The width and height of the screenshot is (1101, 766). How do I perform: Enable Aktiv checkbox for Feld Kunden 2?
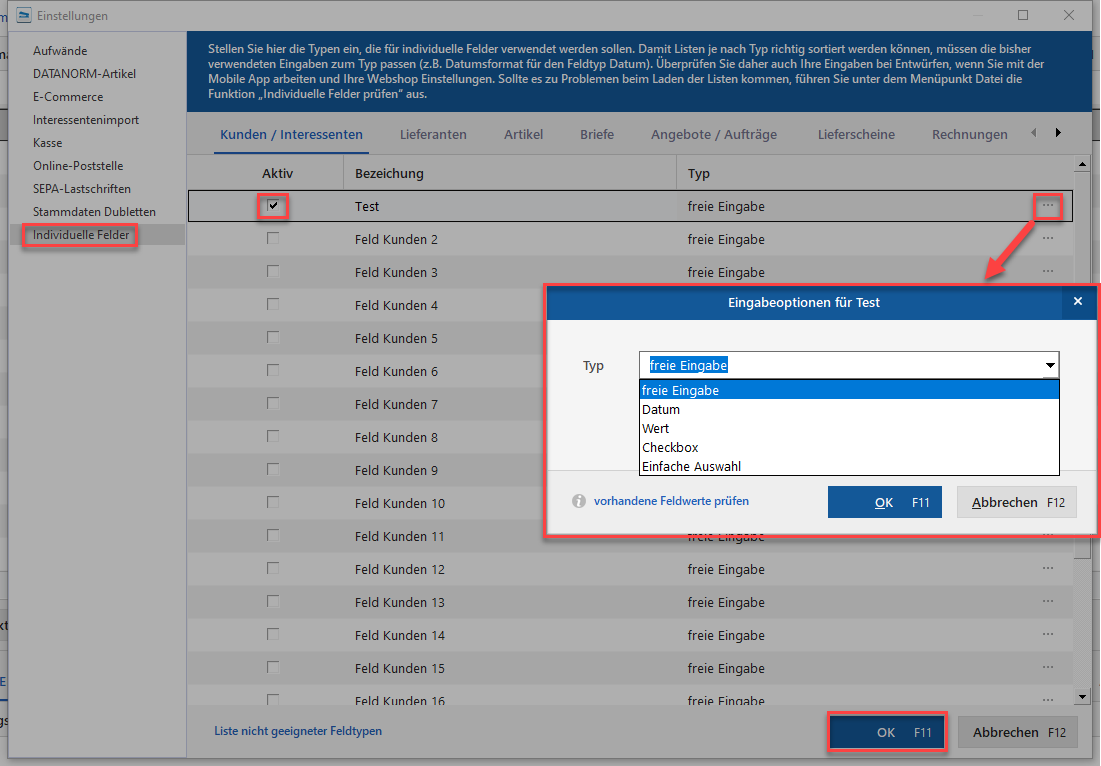[x=273, y=239]
